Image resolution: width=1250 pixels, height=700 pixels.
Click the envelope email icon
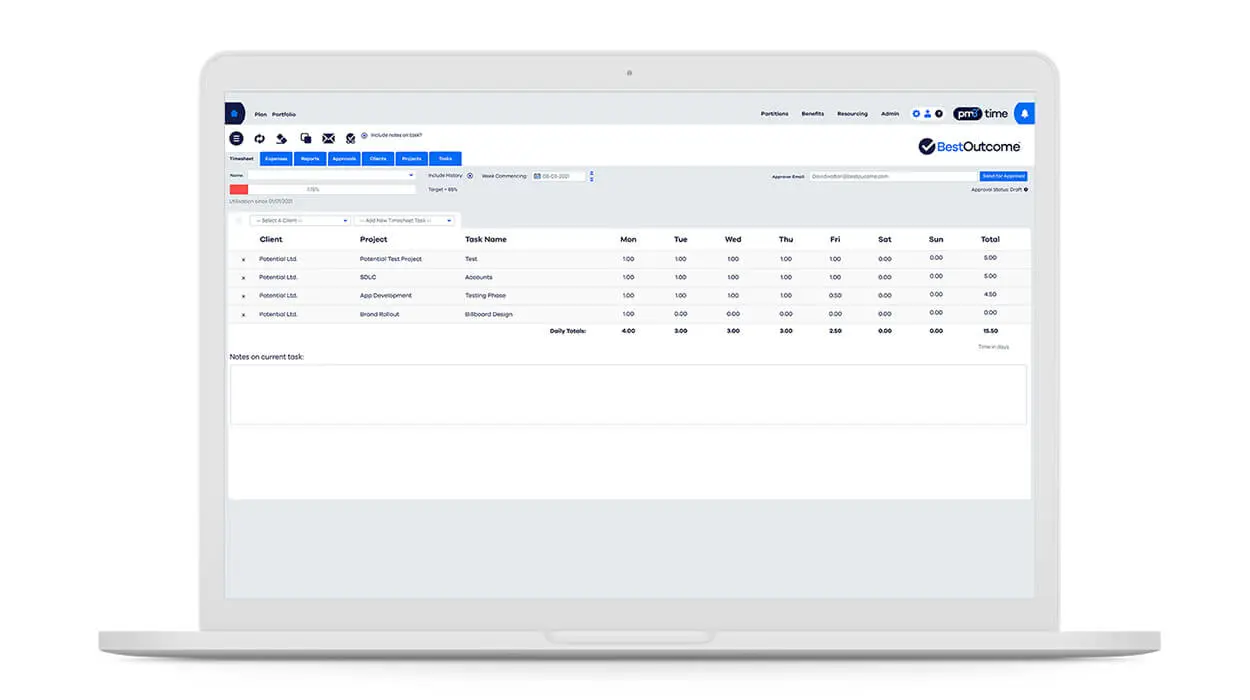[x=328, y=138]
